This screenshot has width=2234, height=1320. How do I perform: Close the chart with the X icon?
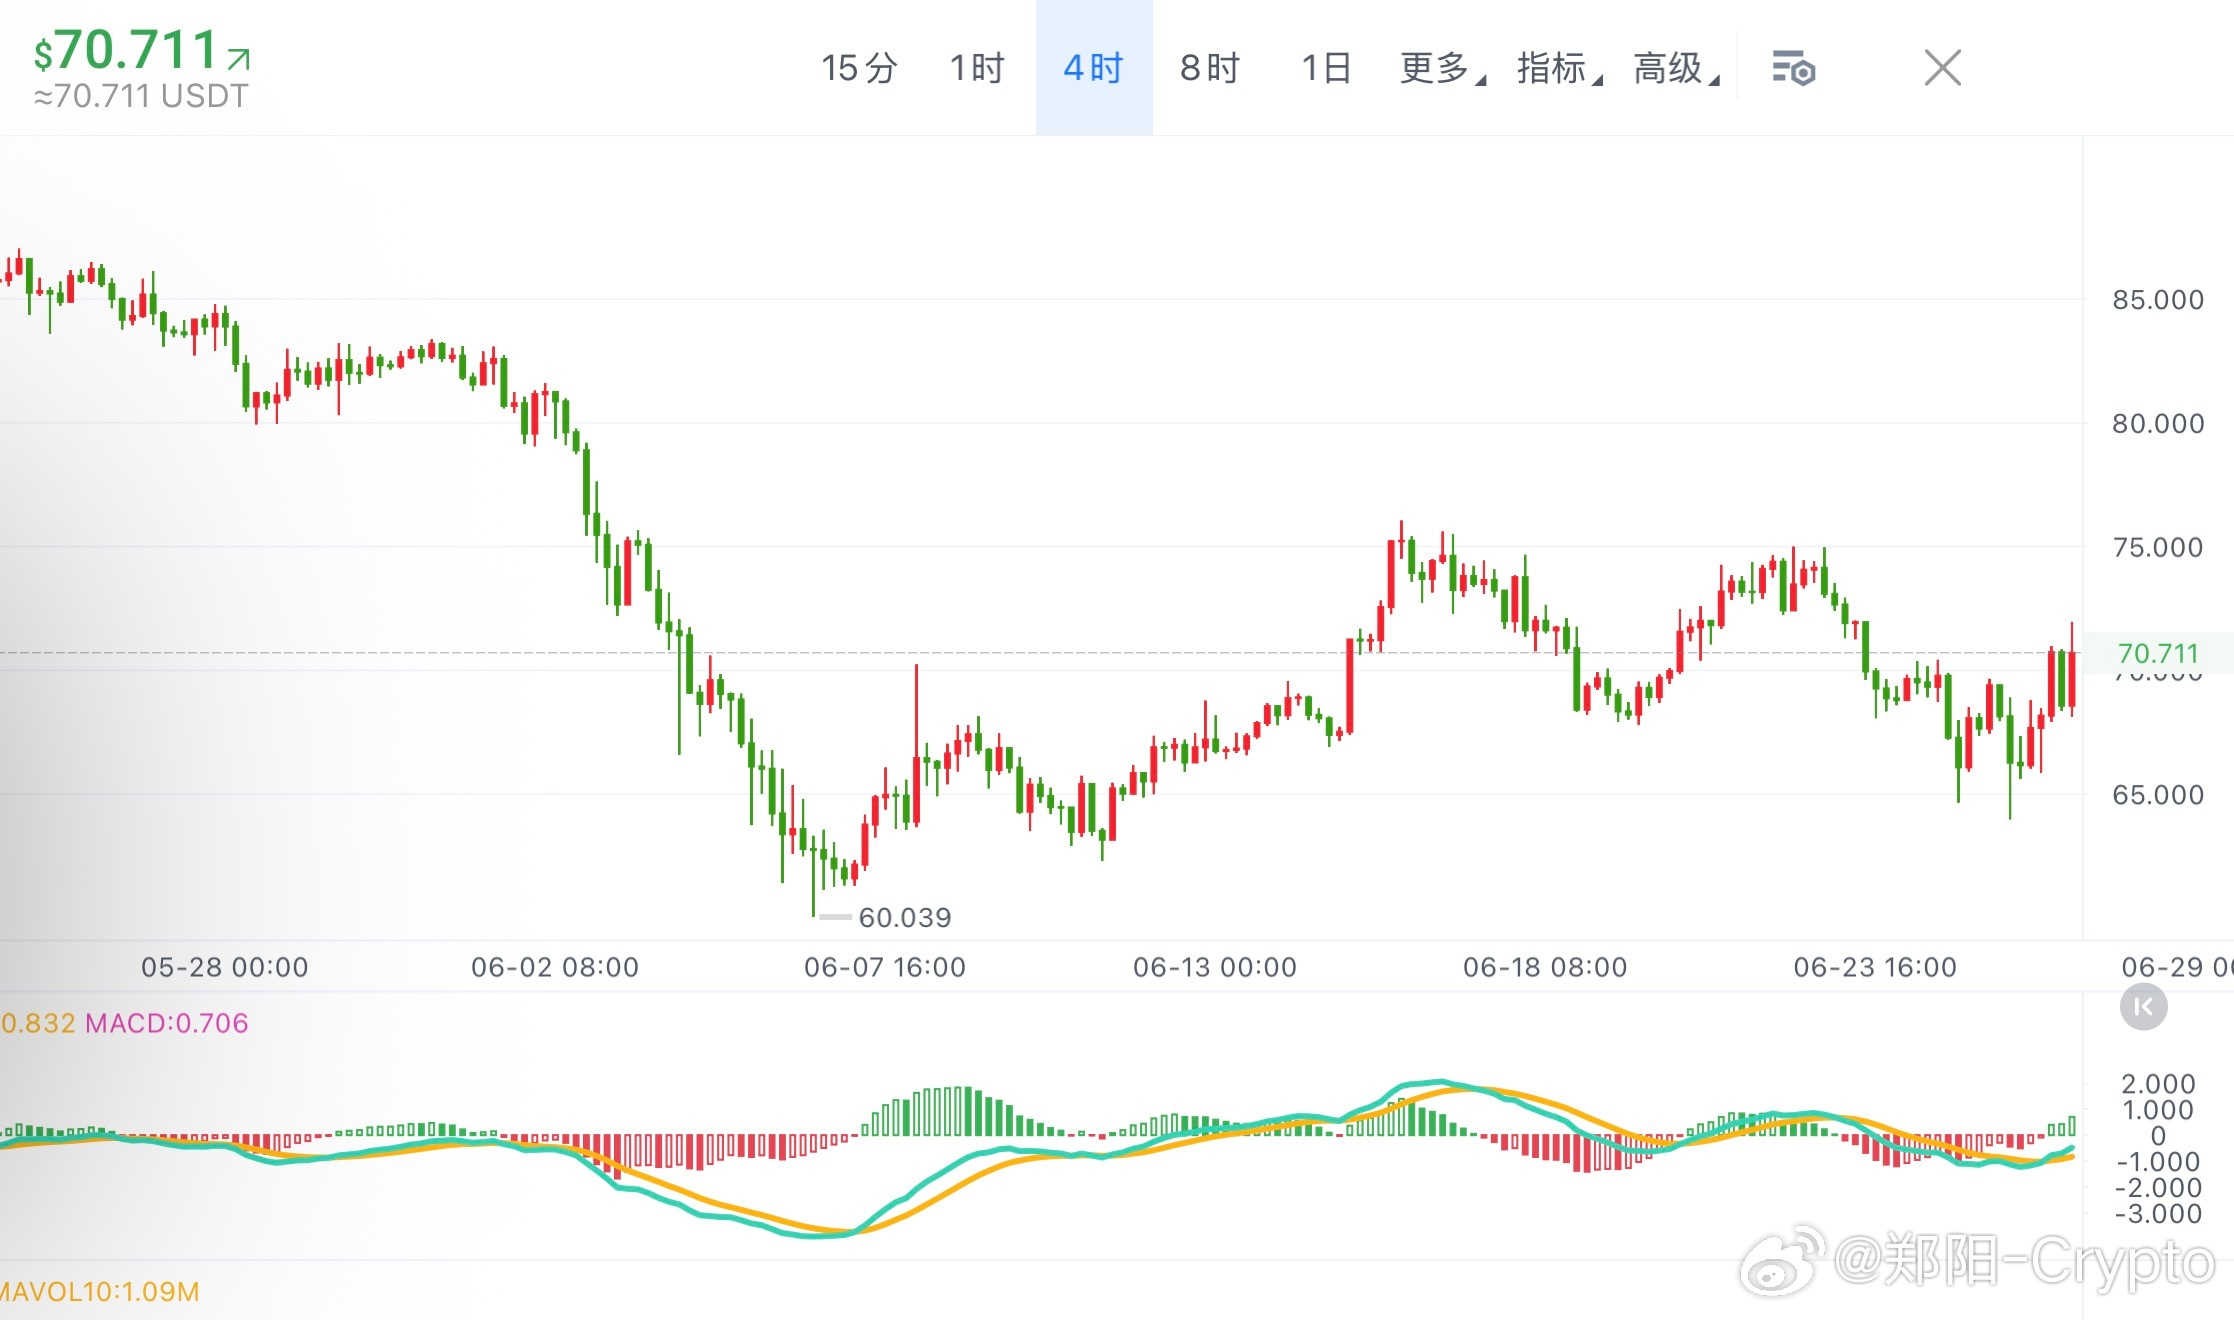pyautogui.click(x=1943, y=68)
